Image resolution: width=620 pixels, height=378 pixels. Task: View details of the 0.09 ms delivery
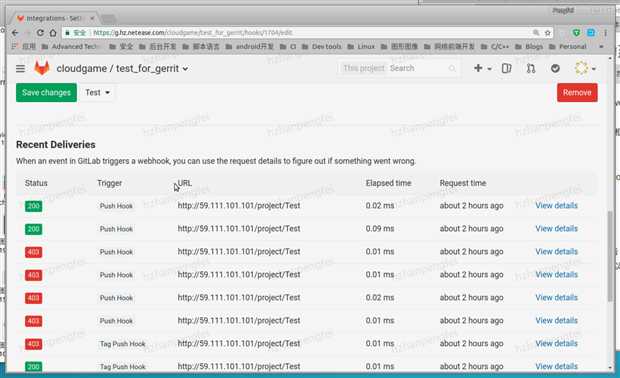[x=556, y=229]
